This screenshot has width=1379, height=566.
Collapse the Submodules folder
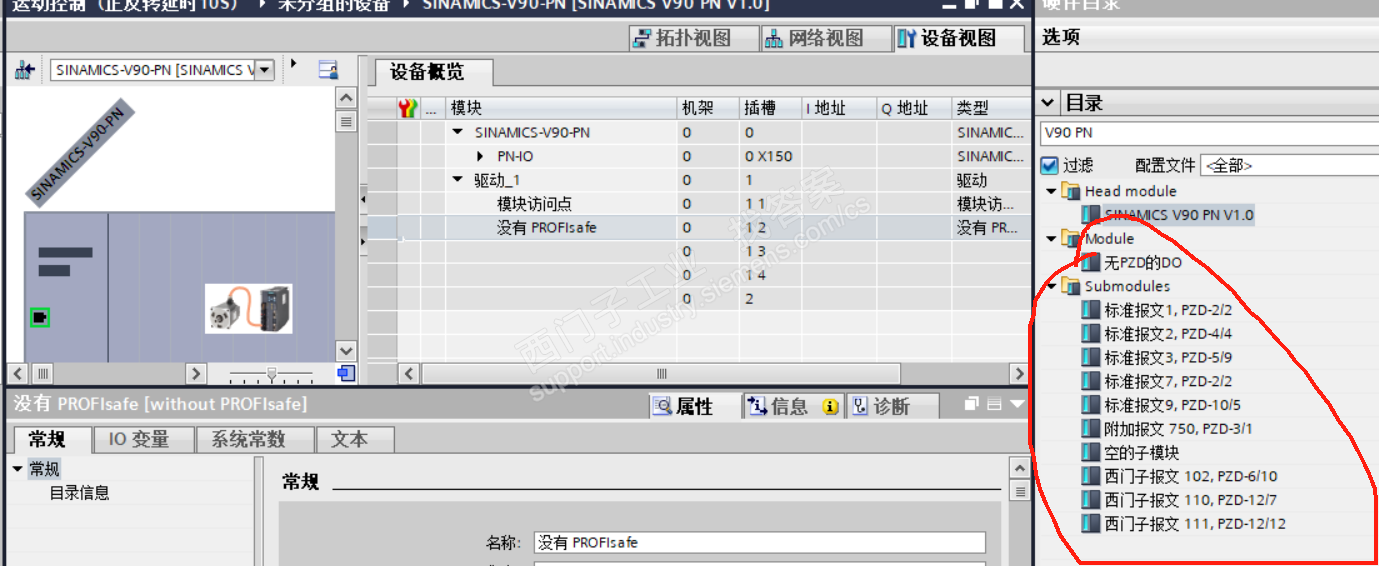1051,286
